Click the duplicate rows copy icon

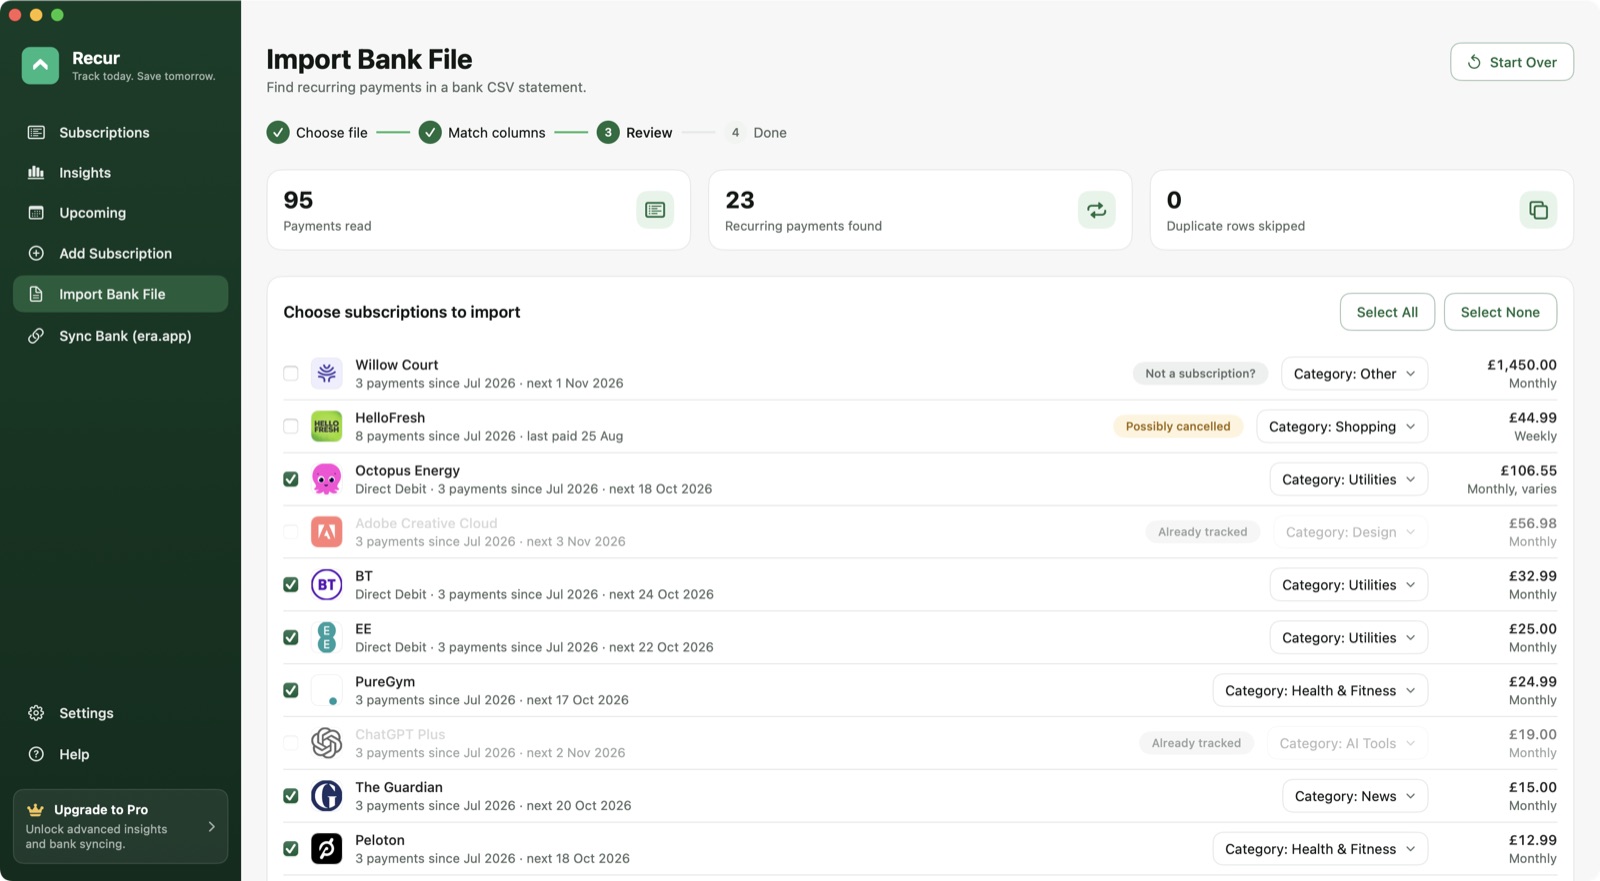[x=1538, y=210]
